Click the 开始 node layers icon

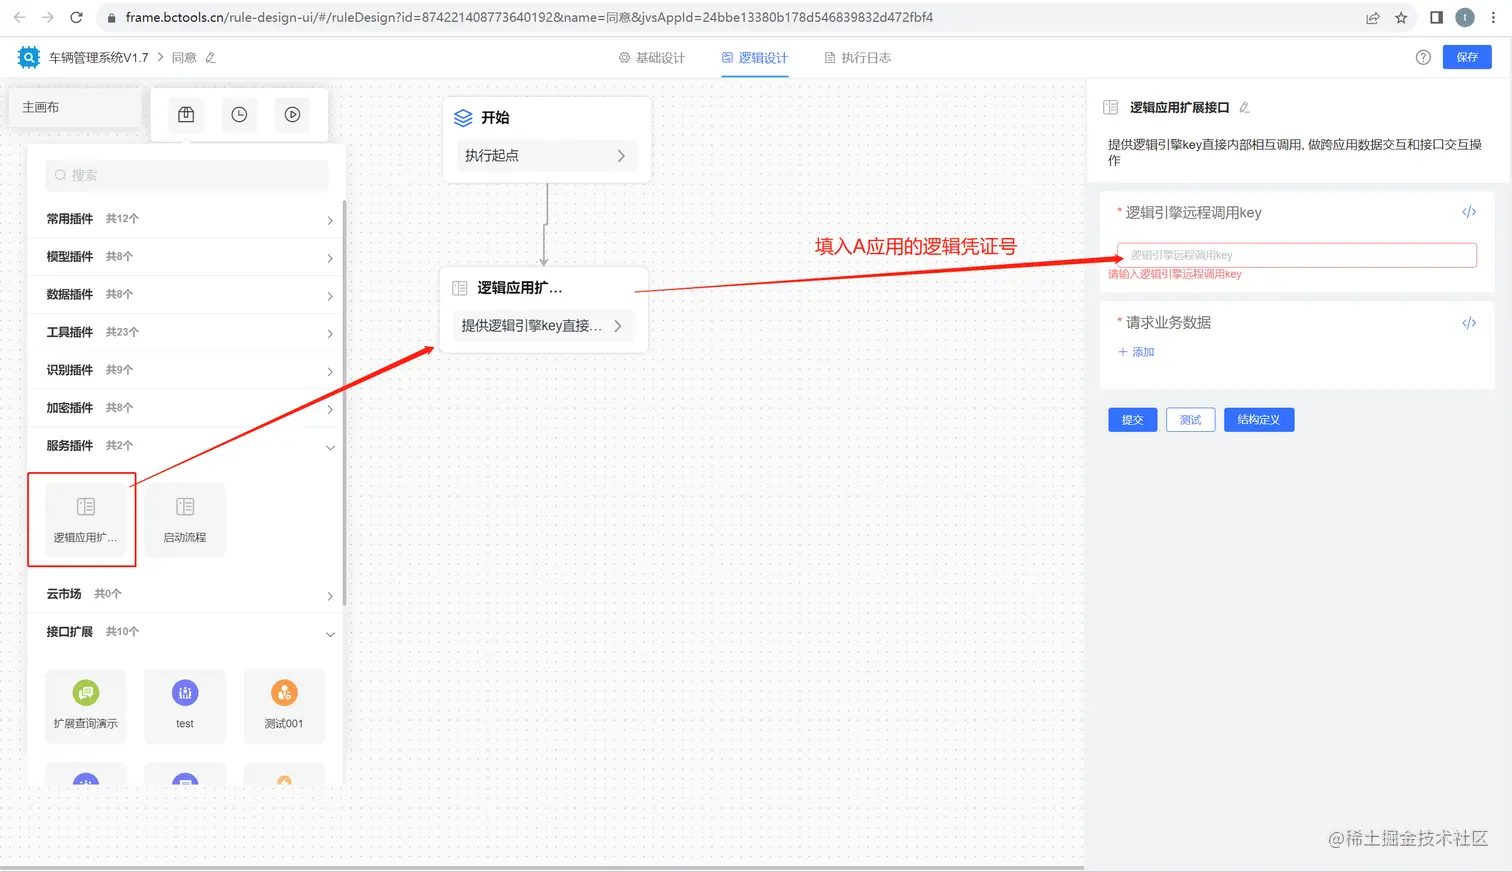(x=463, y=118)
